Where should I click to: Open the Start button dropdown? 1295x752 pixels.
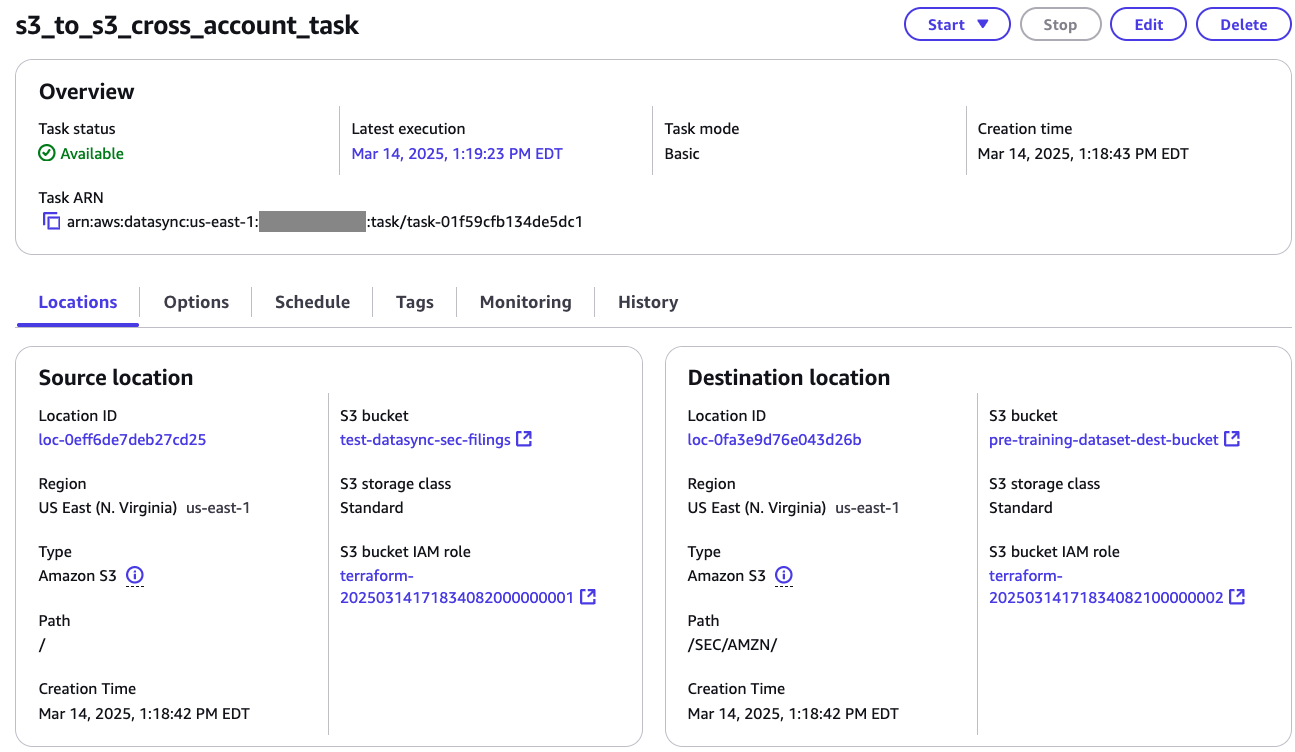click(985, 24)
